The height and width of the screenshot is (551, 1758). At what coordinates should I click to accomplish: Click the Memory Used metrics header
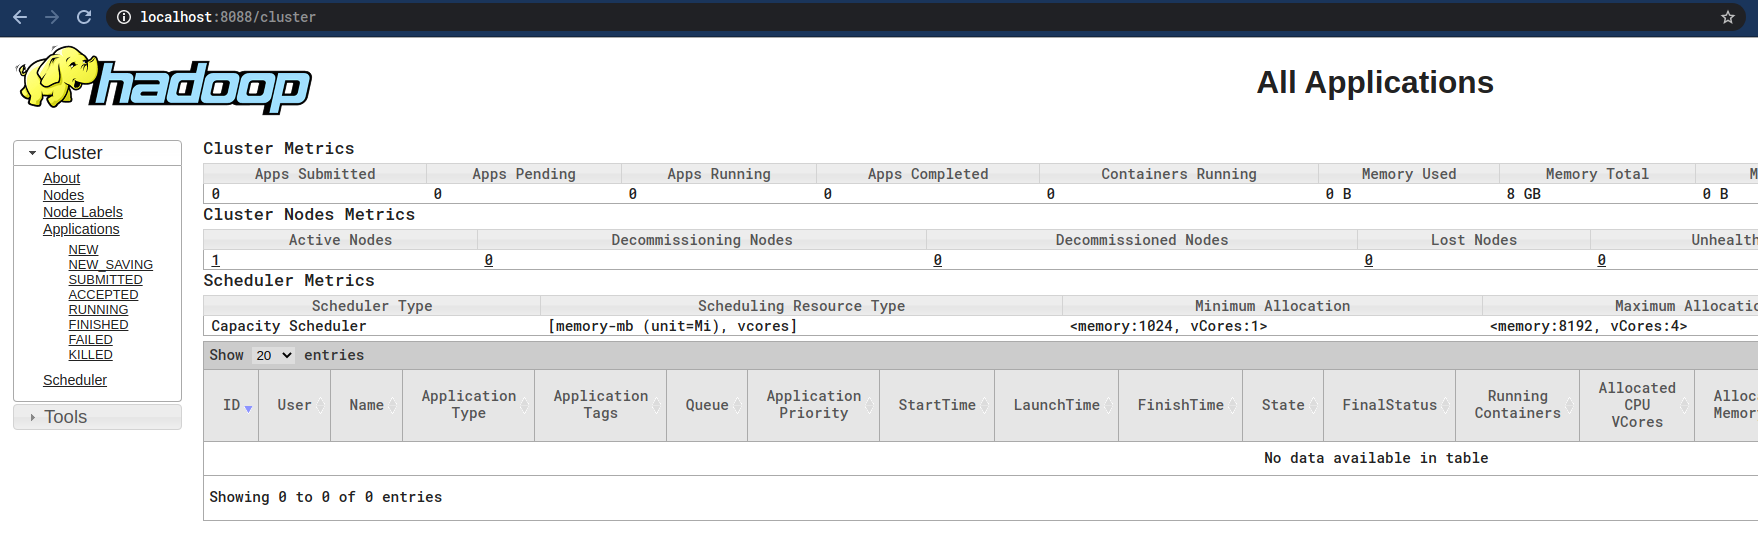tap(1409, 174)
